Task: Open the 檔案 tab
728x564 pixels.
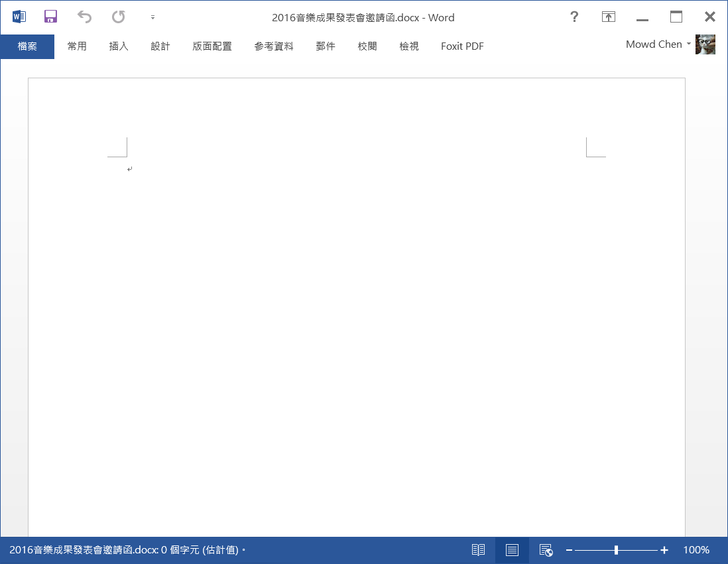Action: pos(27,46)
